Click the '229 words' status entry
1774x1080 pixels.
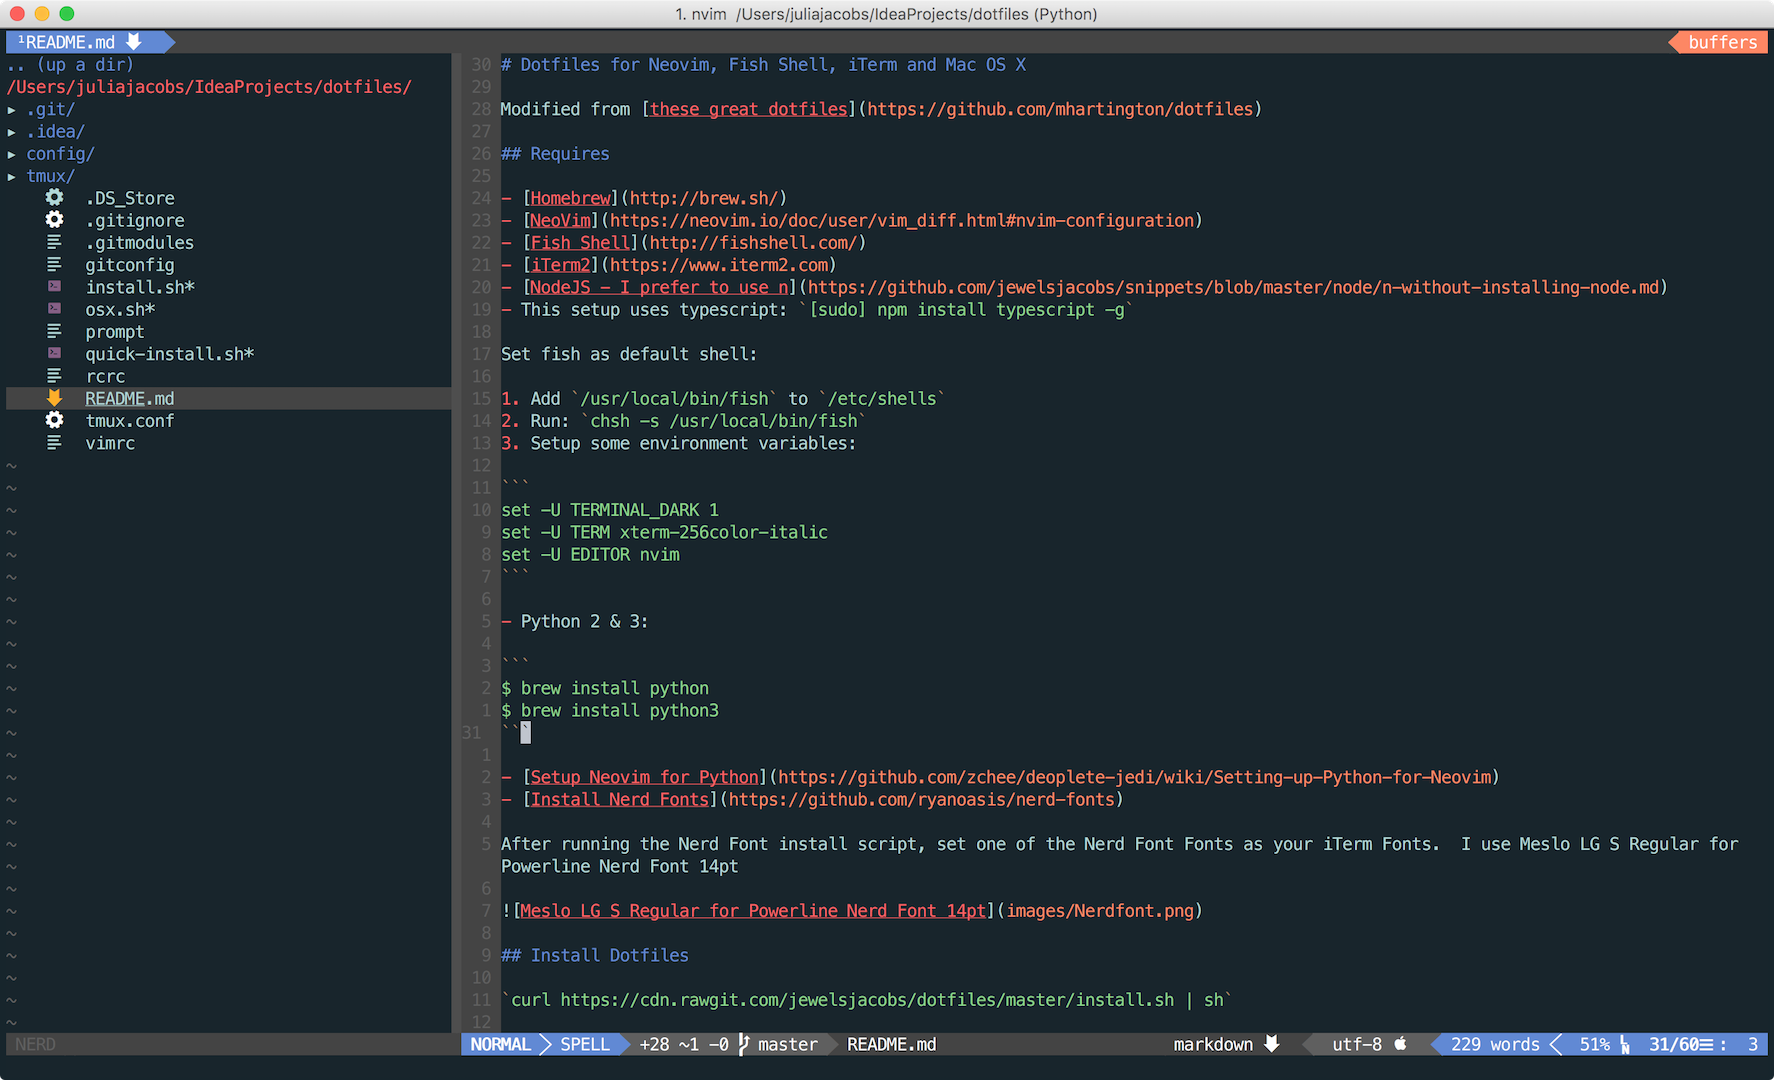(1495, 1044)
